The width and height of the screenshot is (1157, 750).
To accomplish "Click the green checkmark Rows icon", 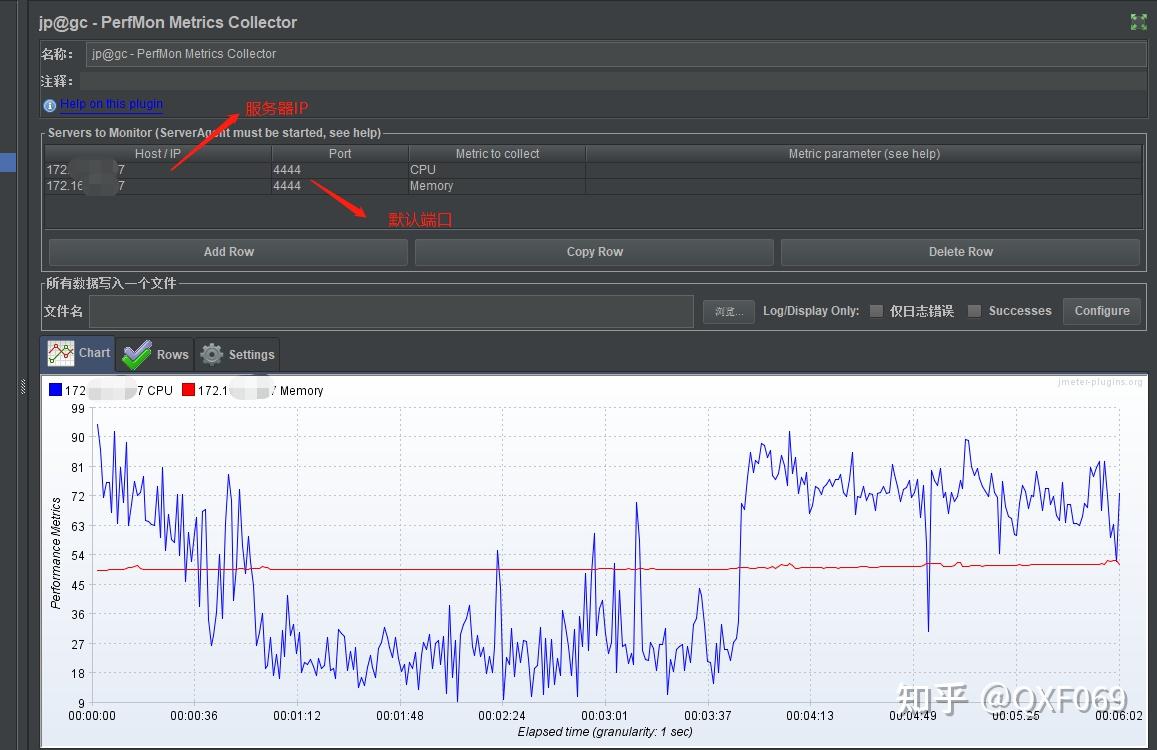I will coord(137,355).
